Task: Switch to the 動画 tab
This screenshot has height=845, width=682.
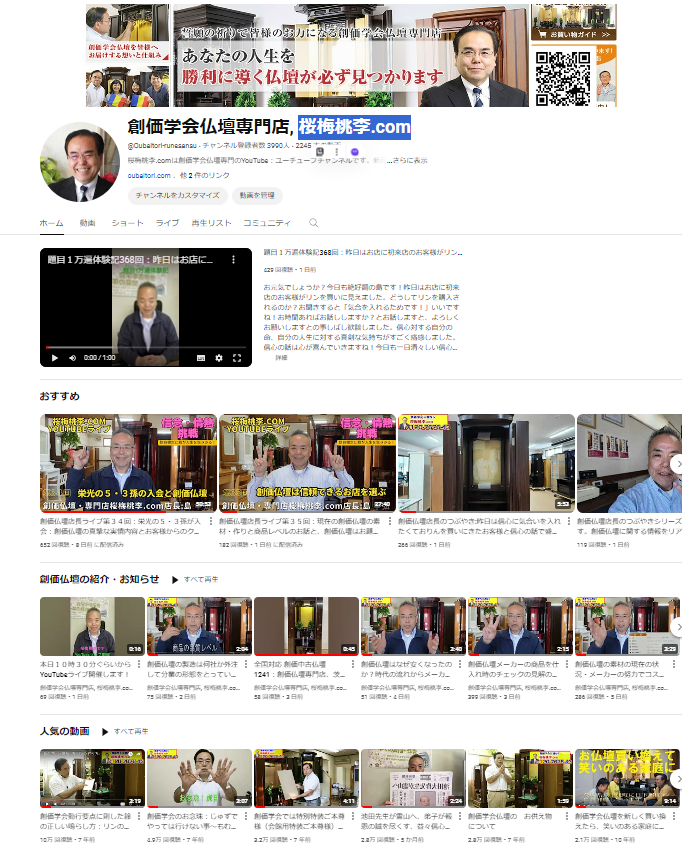Action: pos(88,223)
